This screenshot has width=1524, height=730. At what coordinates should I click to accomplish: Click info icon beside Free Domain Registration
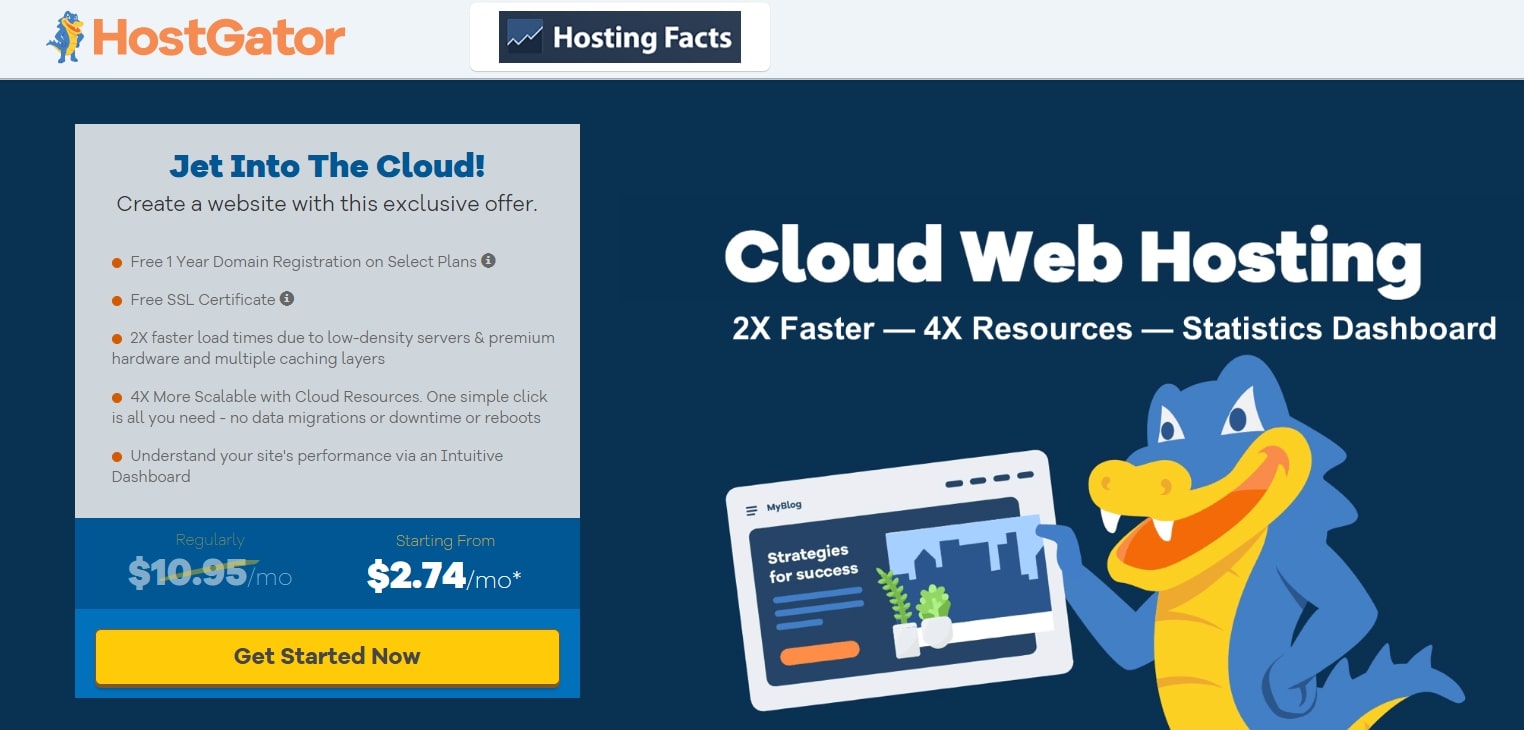click(488, 260)
